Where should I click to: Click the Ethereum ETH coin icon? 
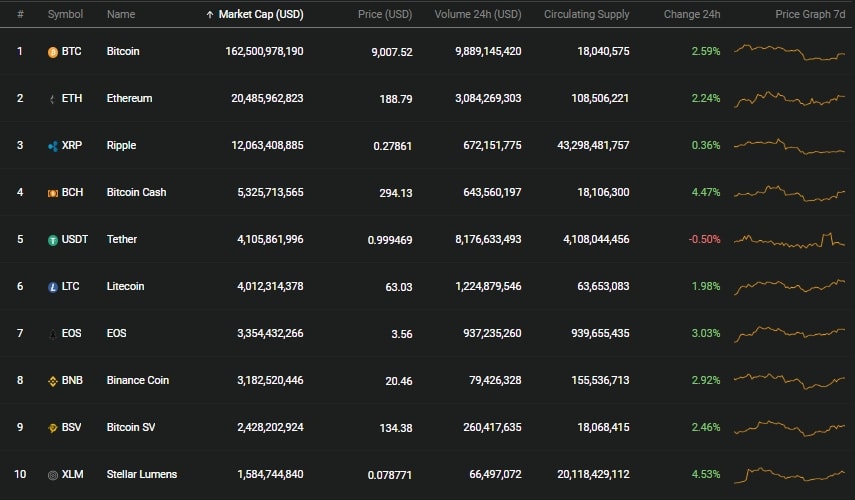click(x=53, y=99)
